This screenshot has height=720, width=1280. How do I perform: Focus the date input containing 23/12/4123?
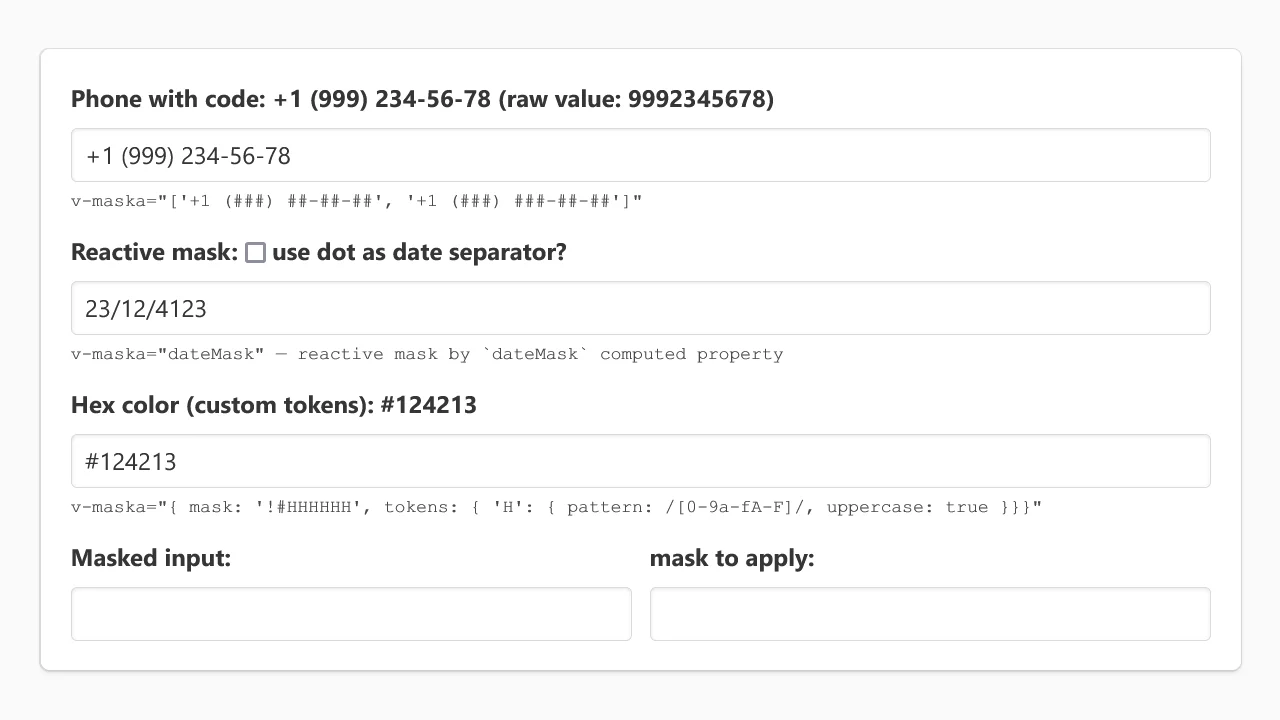coord(640,308)
